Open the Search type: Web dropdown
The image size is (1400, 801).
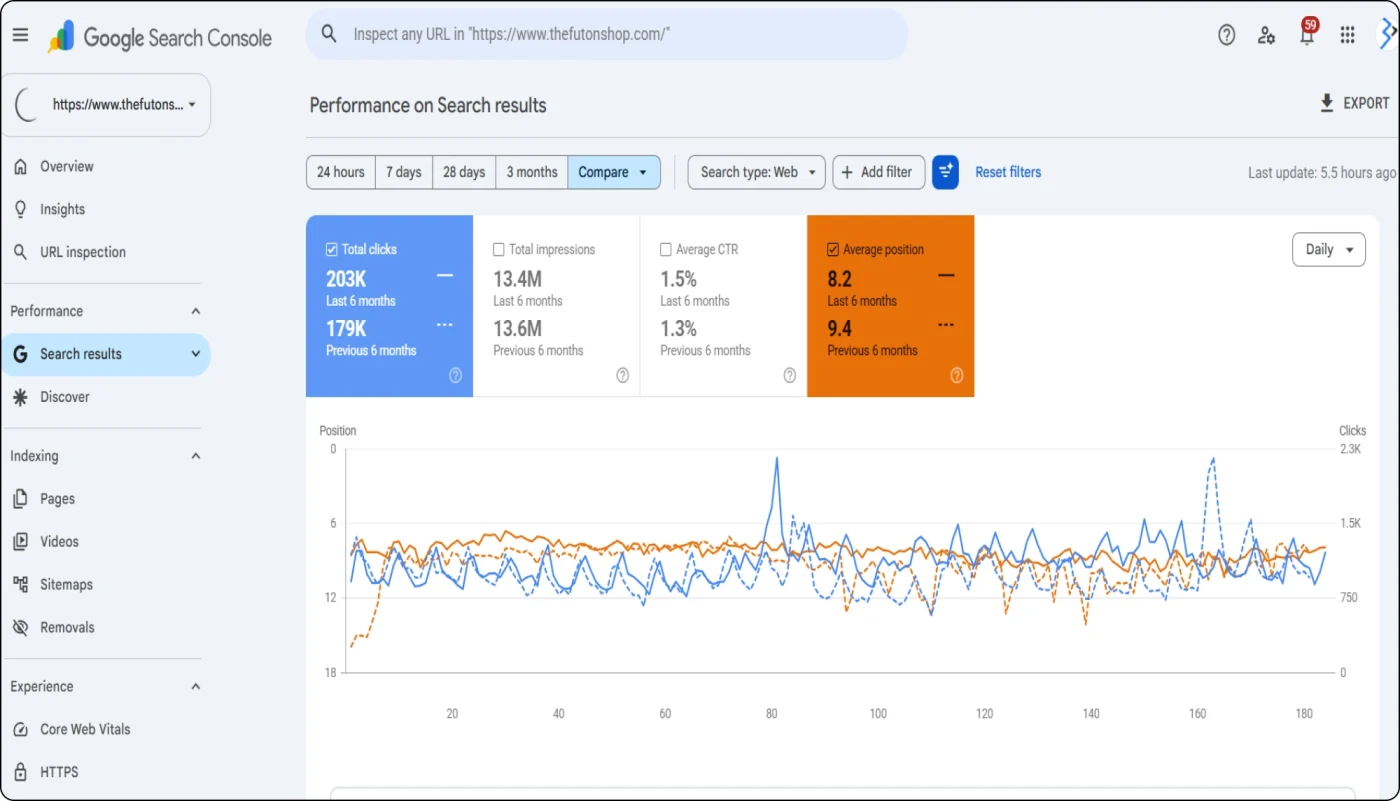[757, 172]
